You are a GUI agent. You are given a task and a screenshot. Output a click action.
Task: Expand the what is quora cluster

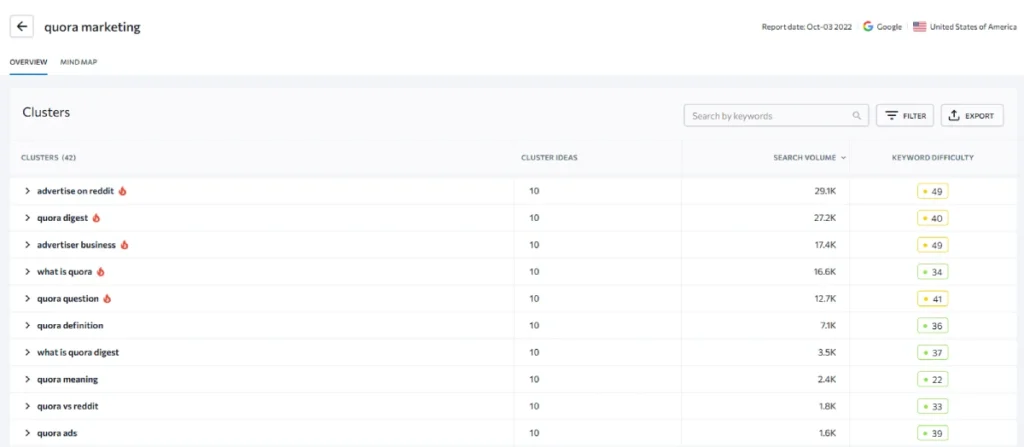tap(27, 271)
